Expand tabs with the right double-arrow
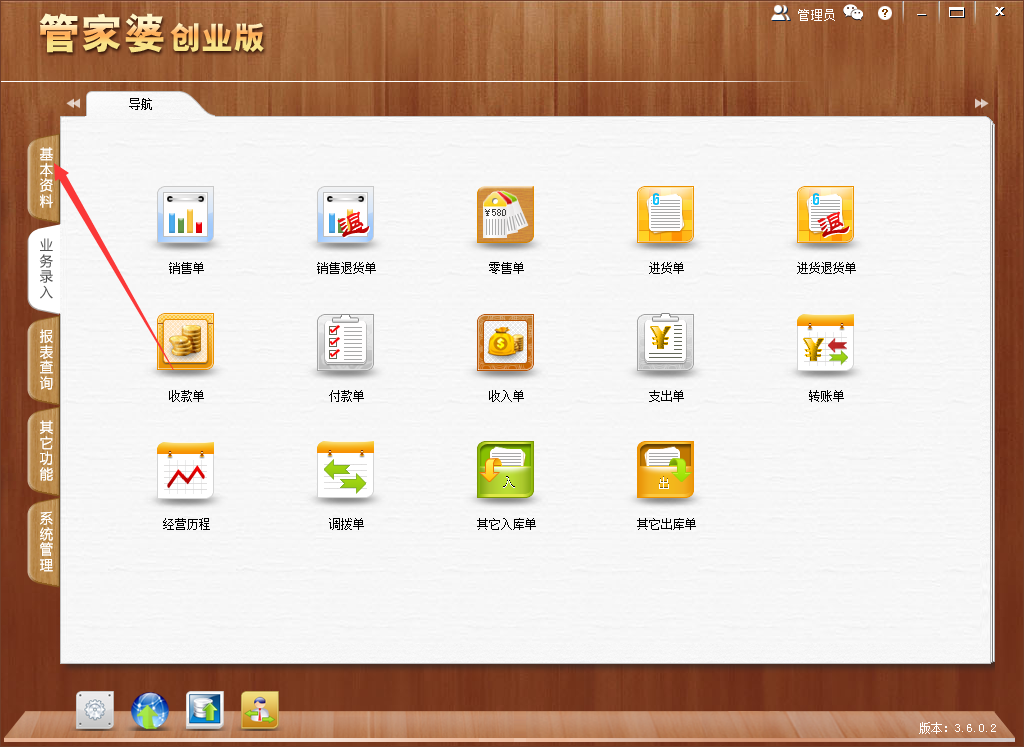1024x747 pixels. coord(981,102)
